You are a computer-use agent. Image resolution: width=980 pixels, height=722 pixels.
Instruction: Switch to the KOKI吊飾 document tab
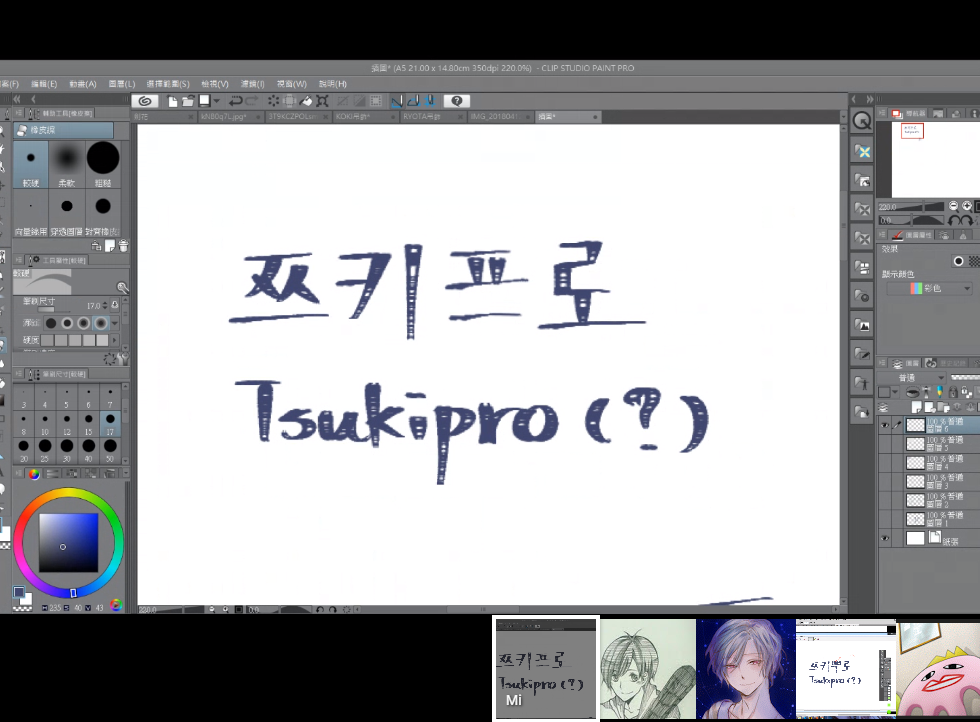(x=364, y=117)
